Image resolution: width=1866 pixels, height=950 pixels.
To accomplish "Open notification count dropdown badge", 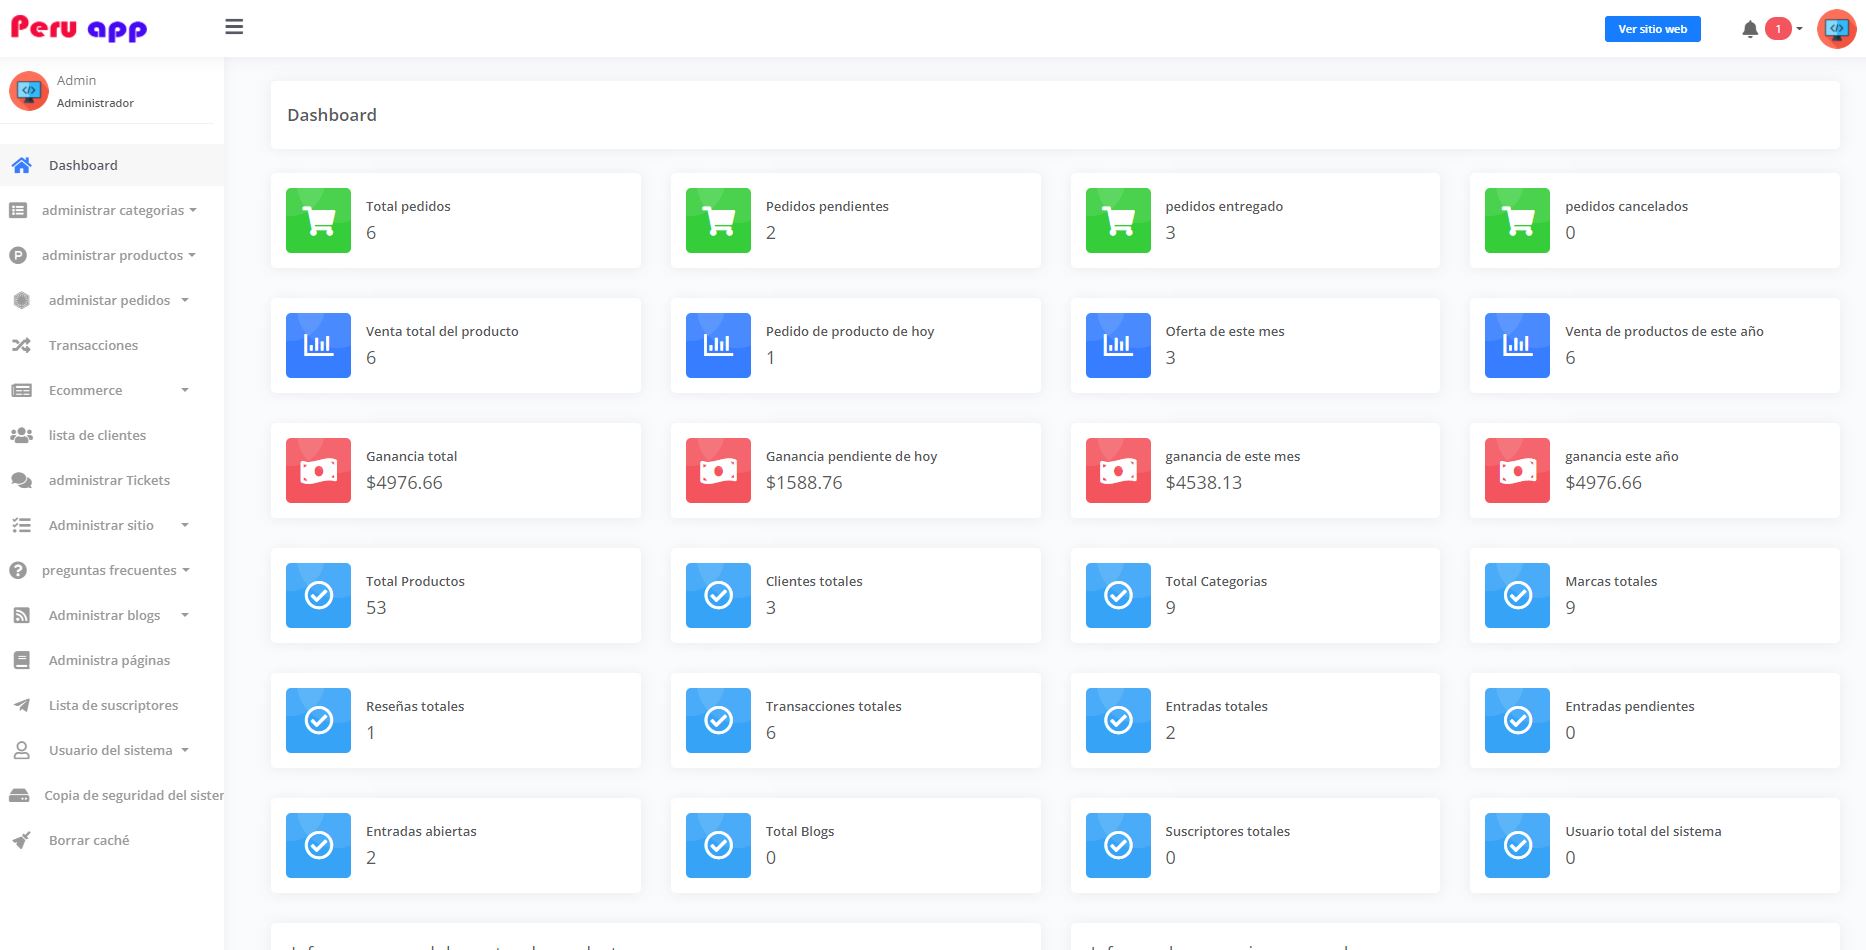I will pos(1783,29).
